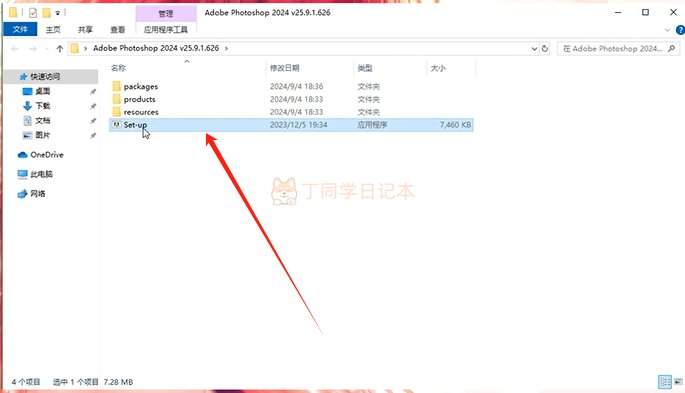This screenshot has height=393, width=685.
Task: Click the properties checkmark icon in quick access toolbar
Action: pyautogui.click(x=33, y=13)
